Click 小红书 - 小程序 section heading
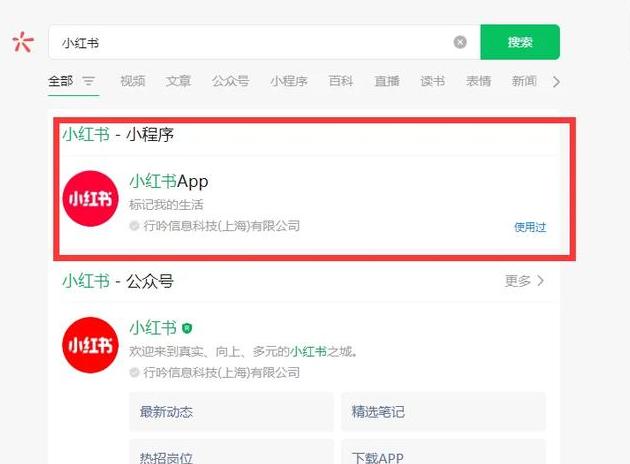The width and height of the screenshot is (630, 464). pyautogui.click(x=118, y=135)
